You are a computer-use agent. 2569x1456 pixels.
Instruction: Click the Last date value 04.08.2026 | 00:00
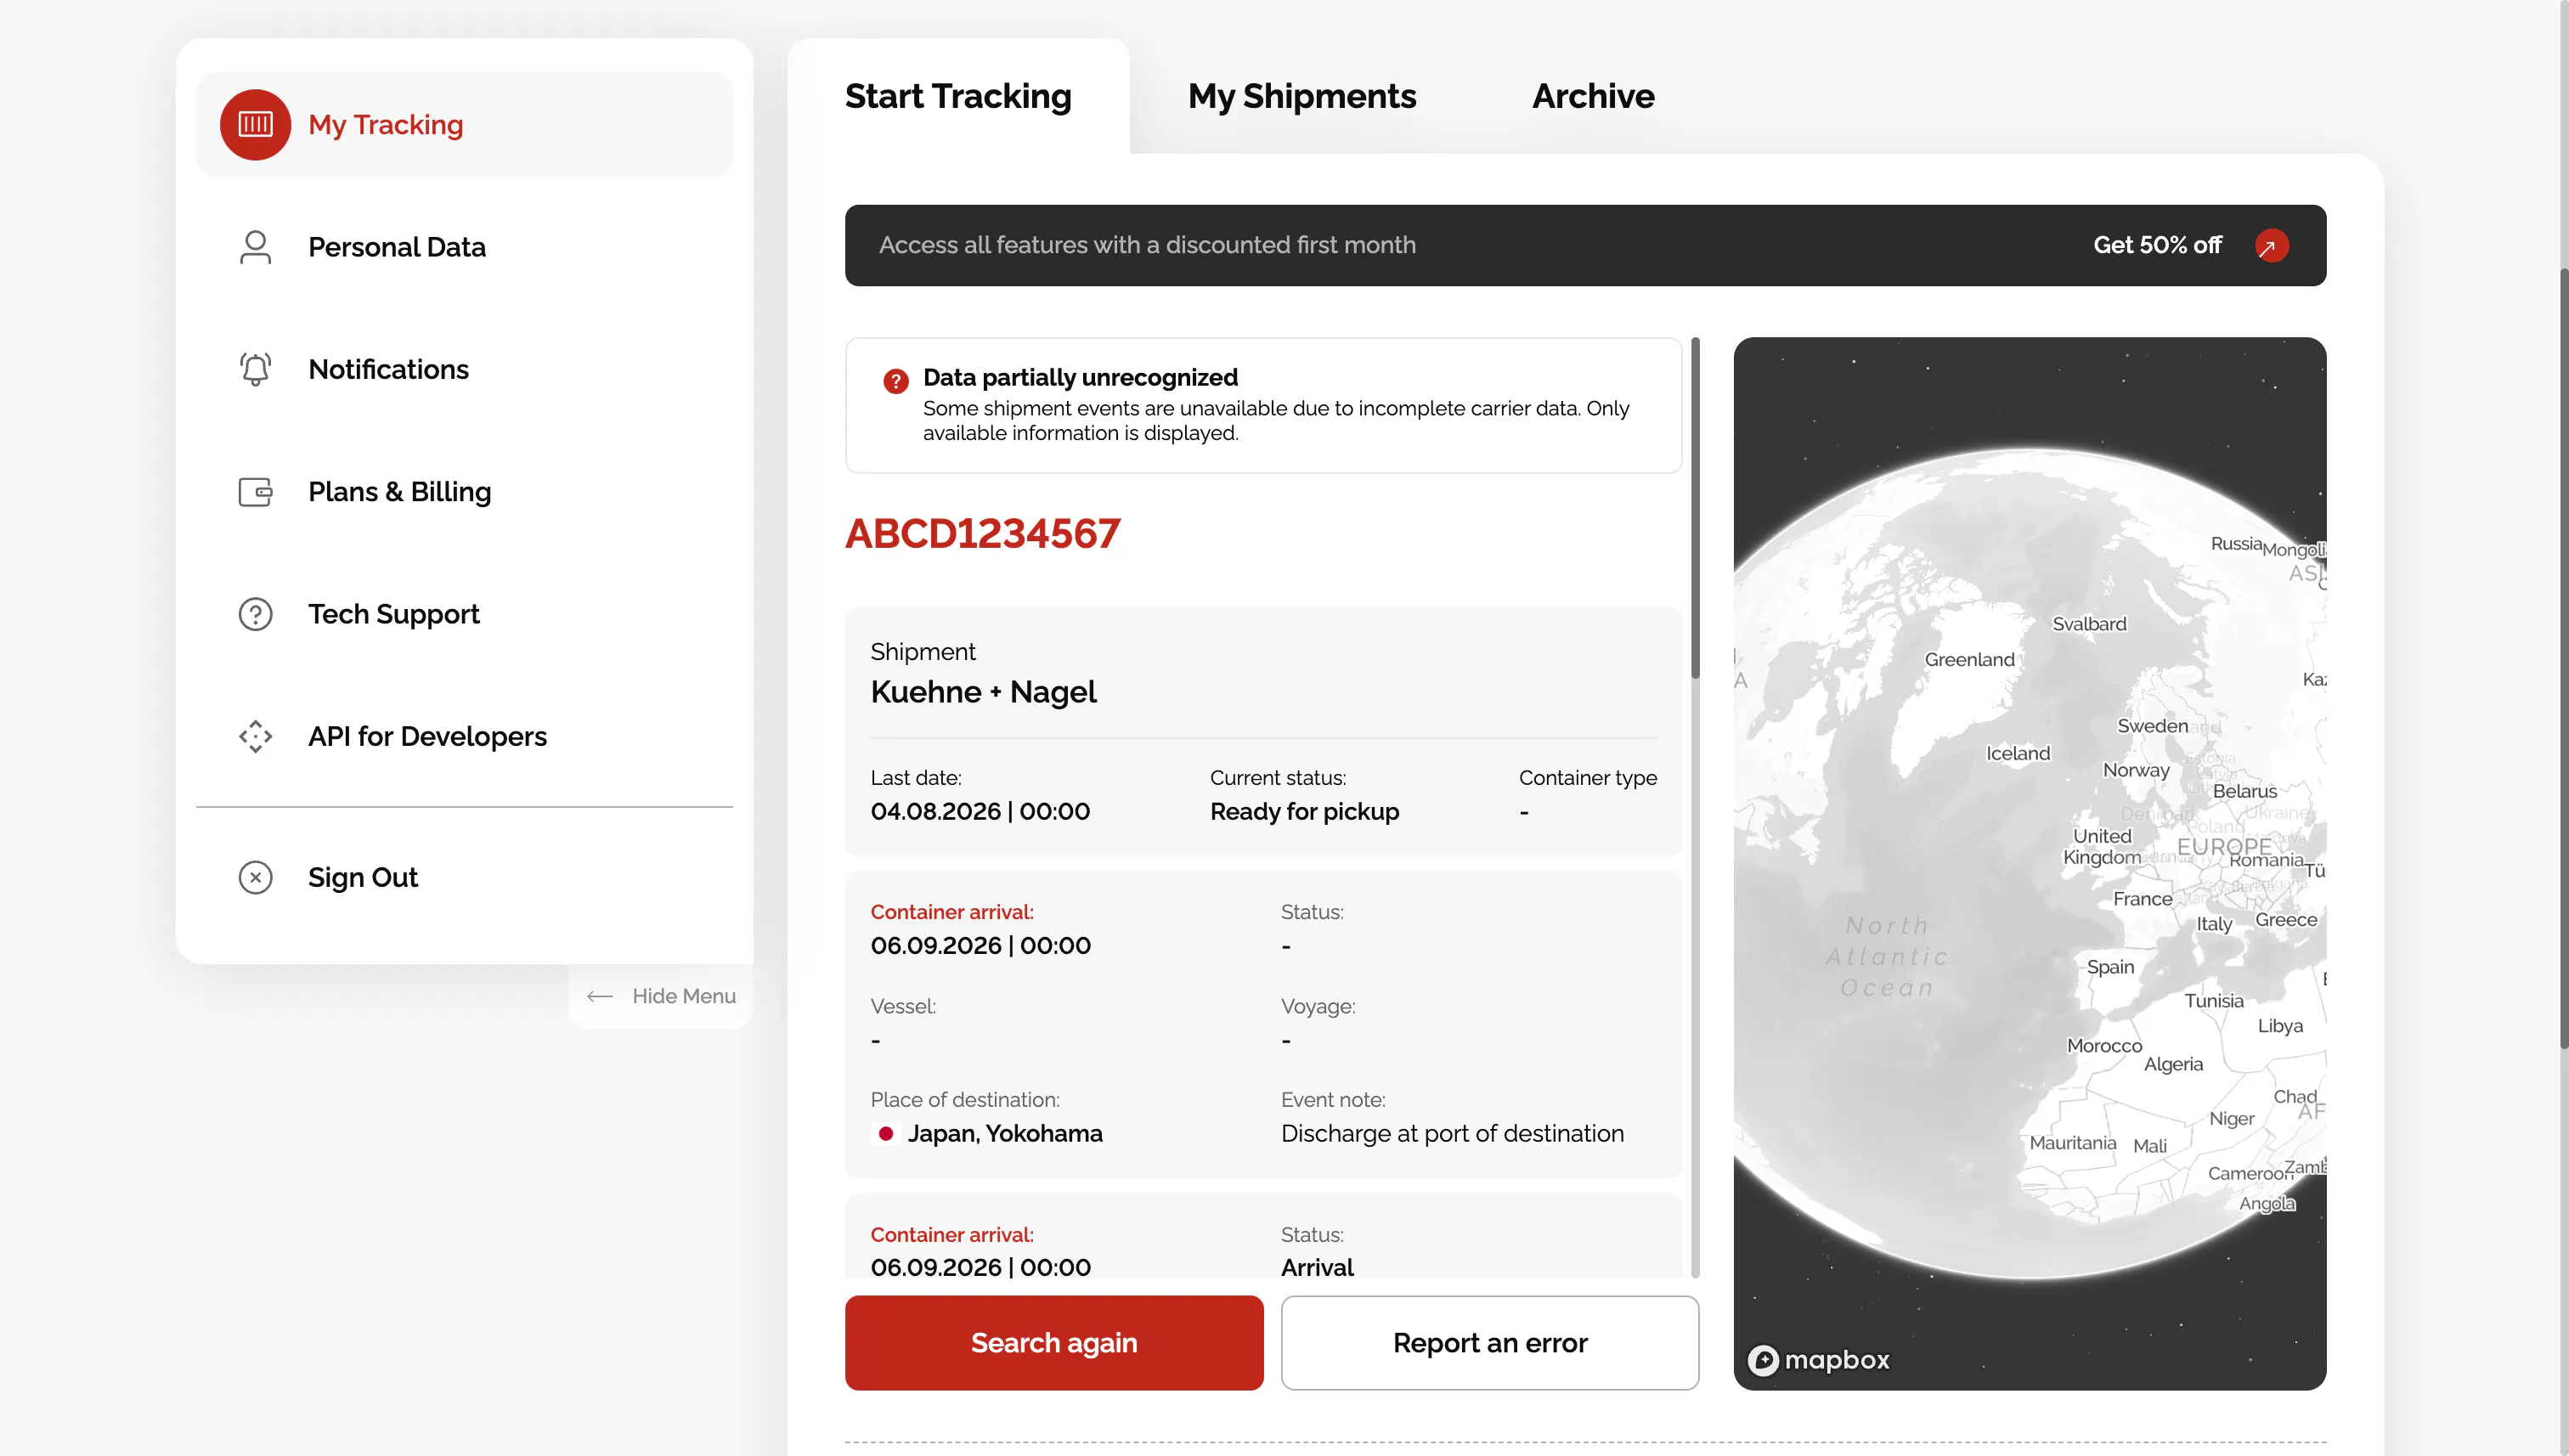(x=980, y=811)
